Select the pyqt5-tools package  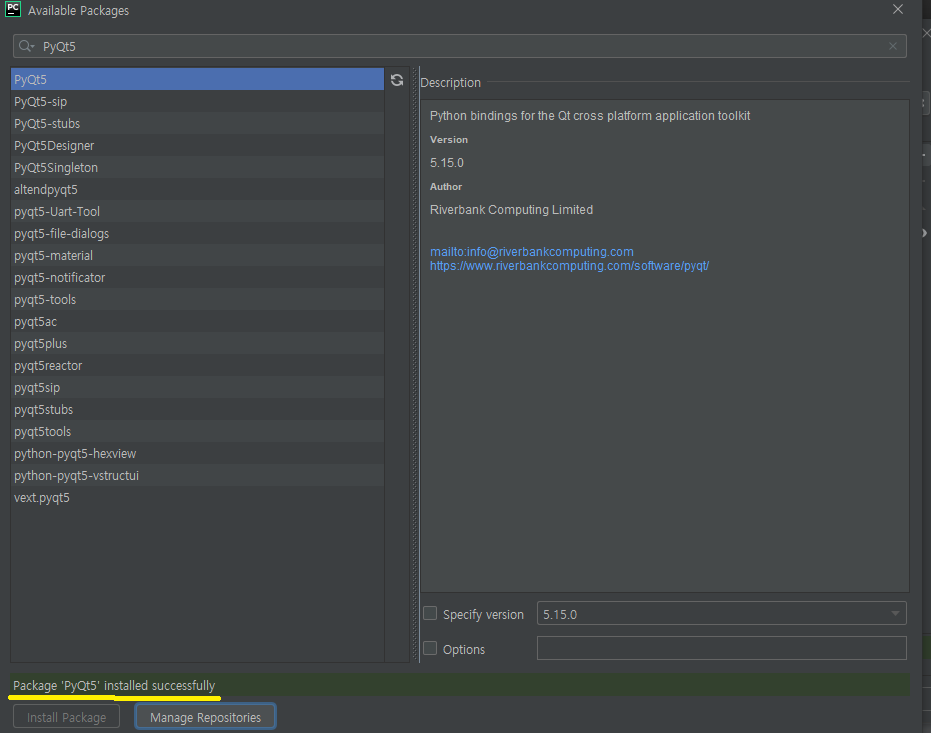[x=197, y=299]
